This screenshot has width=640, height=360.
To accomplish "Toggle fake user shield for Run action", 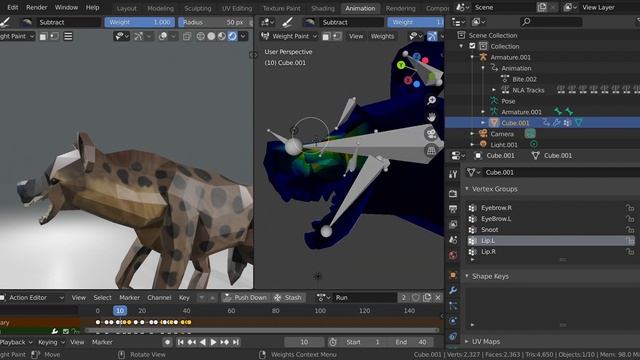I will coord(416,298).
